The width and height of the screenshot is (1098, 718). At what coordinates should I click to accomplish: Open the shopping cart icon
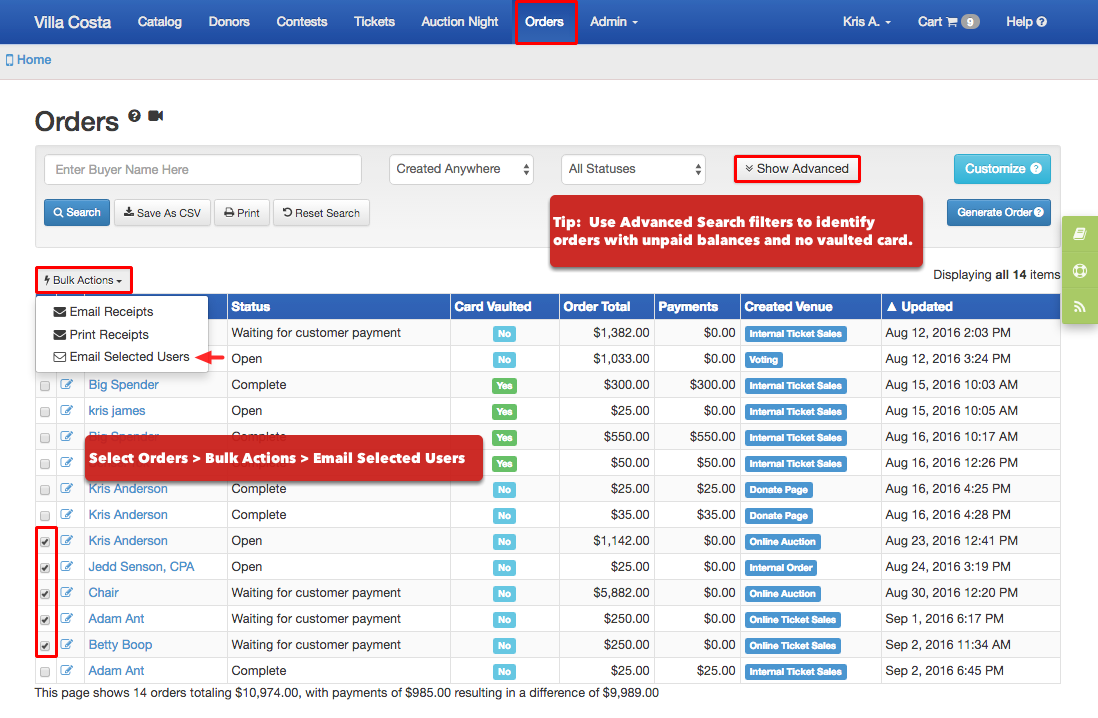coord(951,22)
